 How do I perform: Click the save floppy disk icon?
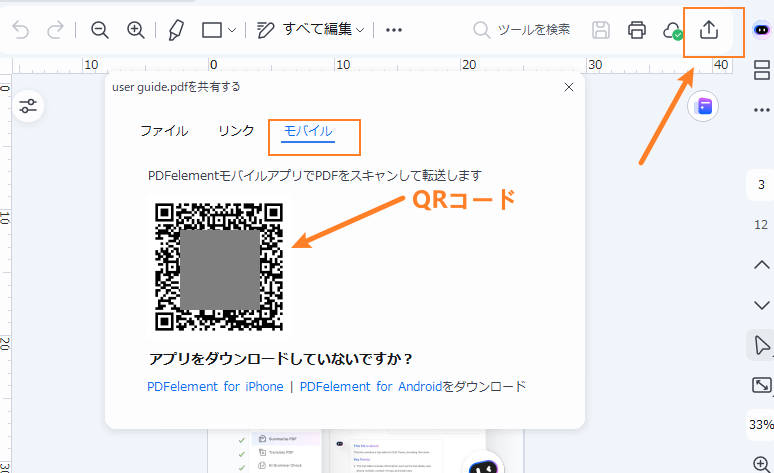coord(601,30)
